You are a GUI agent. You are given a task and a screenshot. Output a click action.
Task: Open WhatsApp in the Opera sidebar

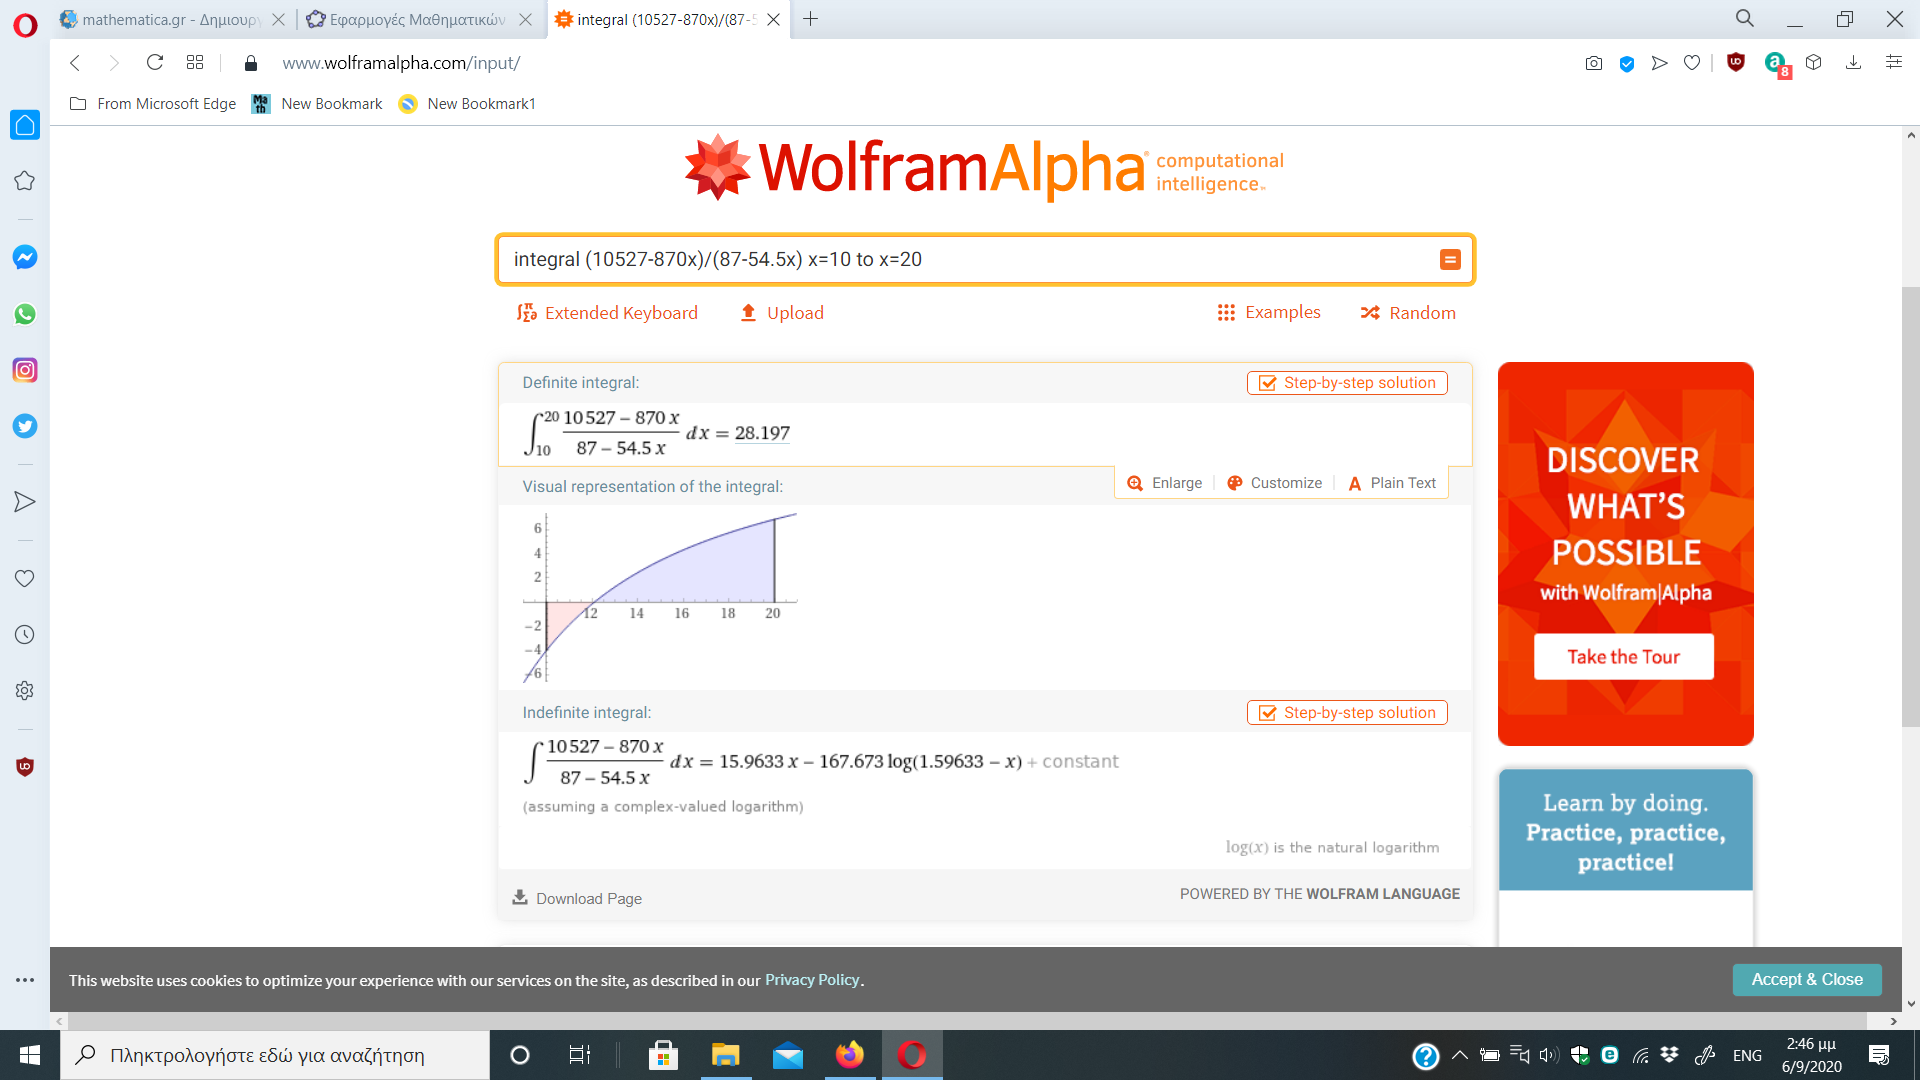click(x=25, y=314)
